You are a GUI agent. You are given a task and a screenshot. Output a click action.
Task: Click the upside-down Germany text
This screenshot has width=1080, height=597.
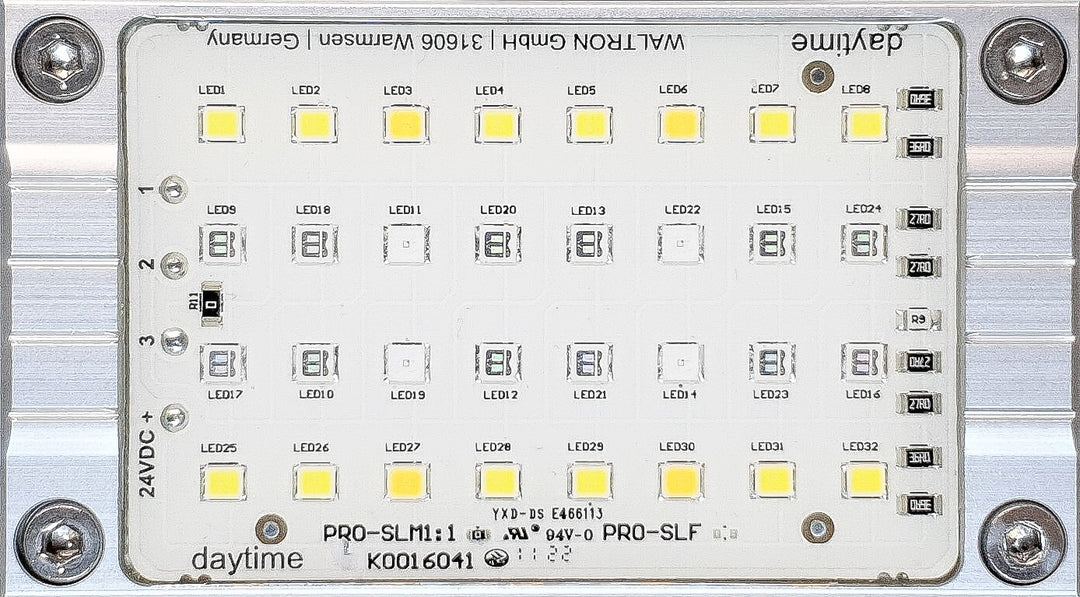[252, 41]
